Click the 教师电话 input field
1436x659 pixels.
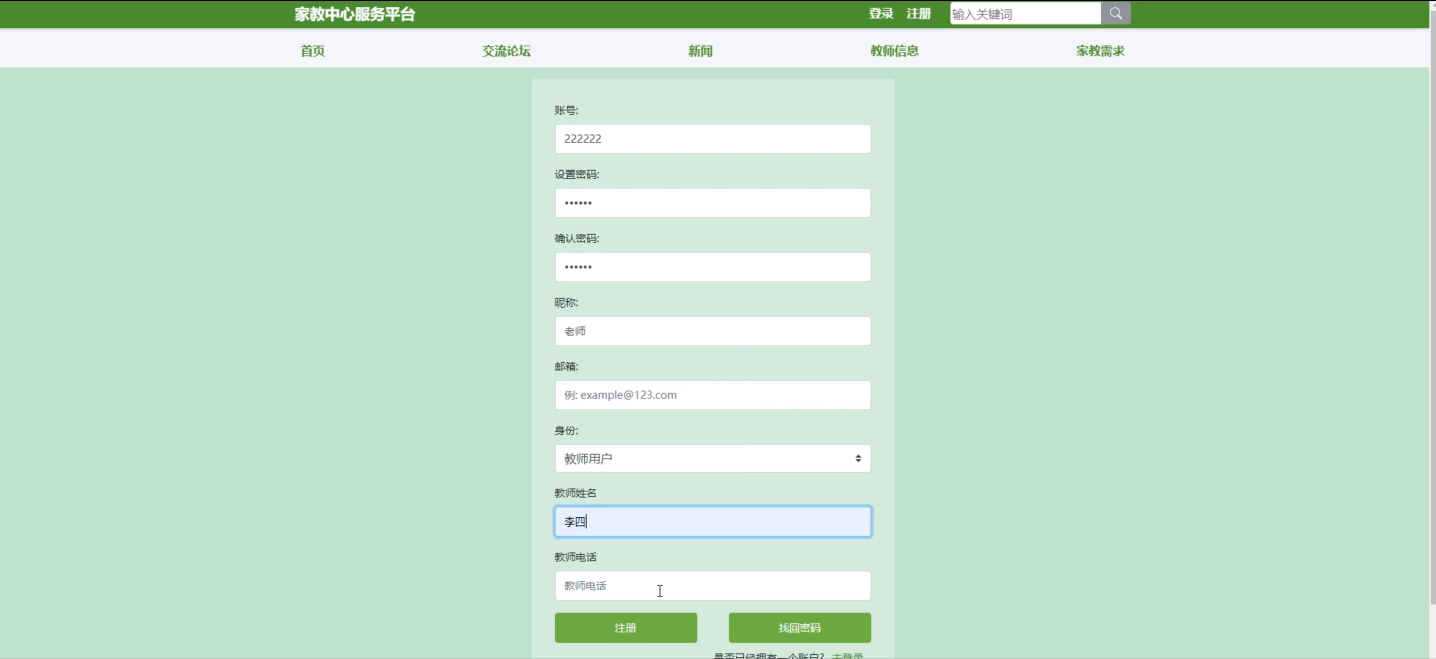point(713,586)
